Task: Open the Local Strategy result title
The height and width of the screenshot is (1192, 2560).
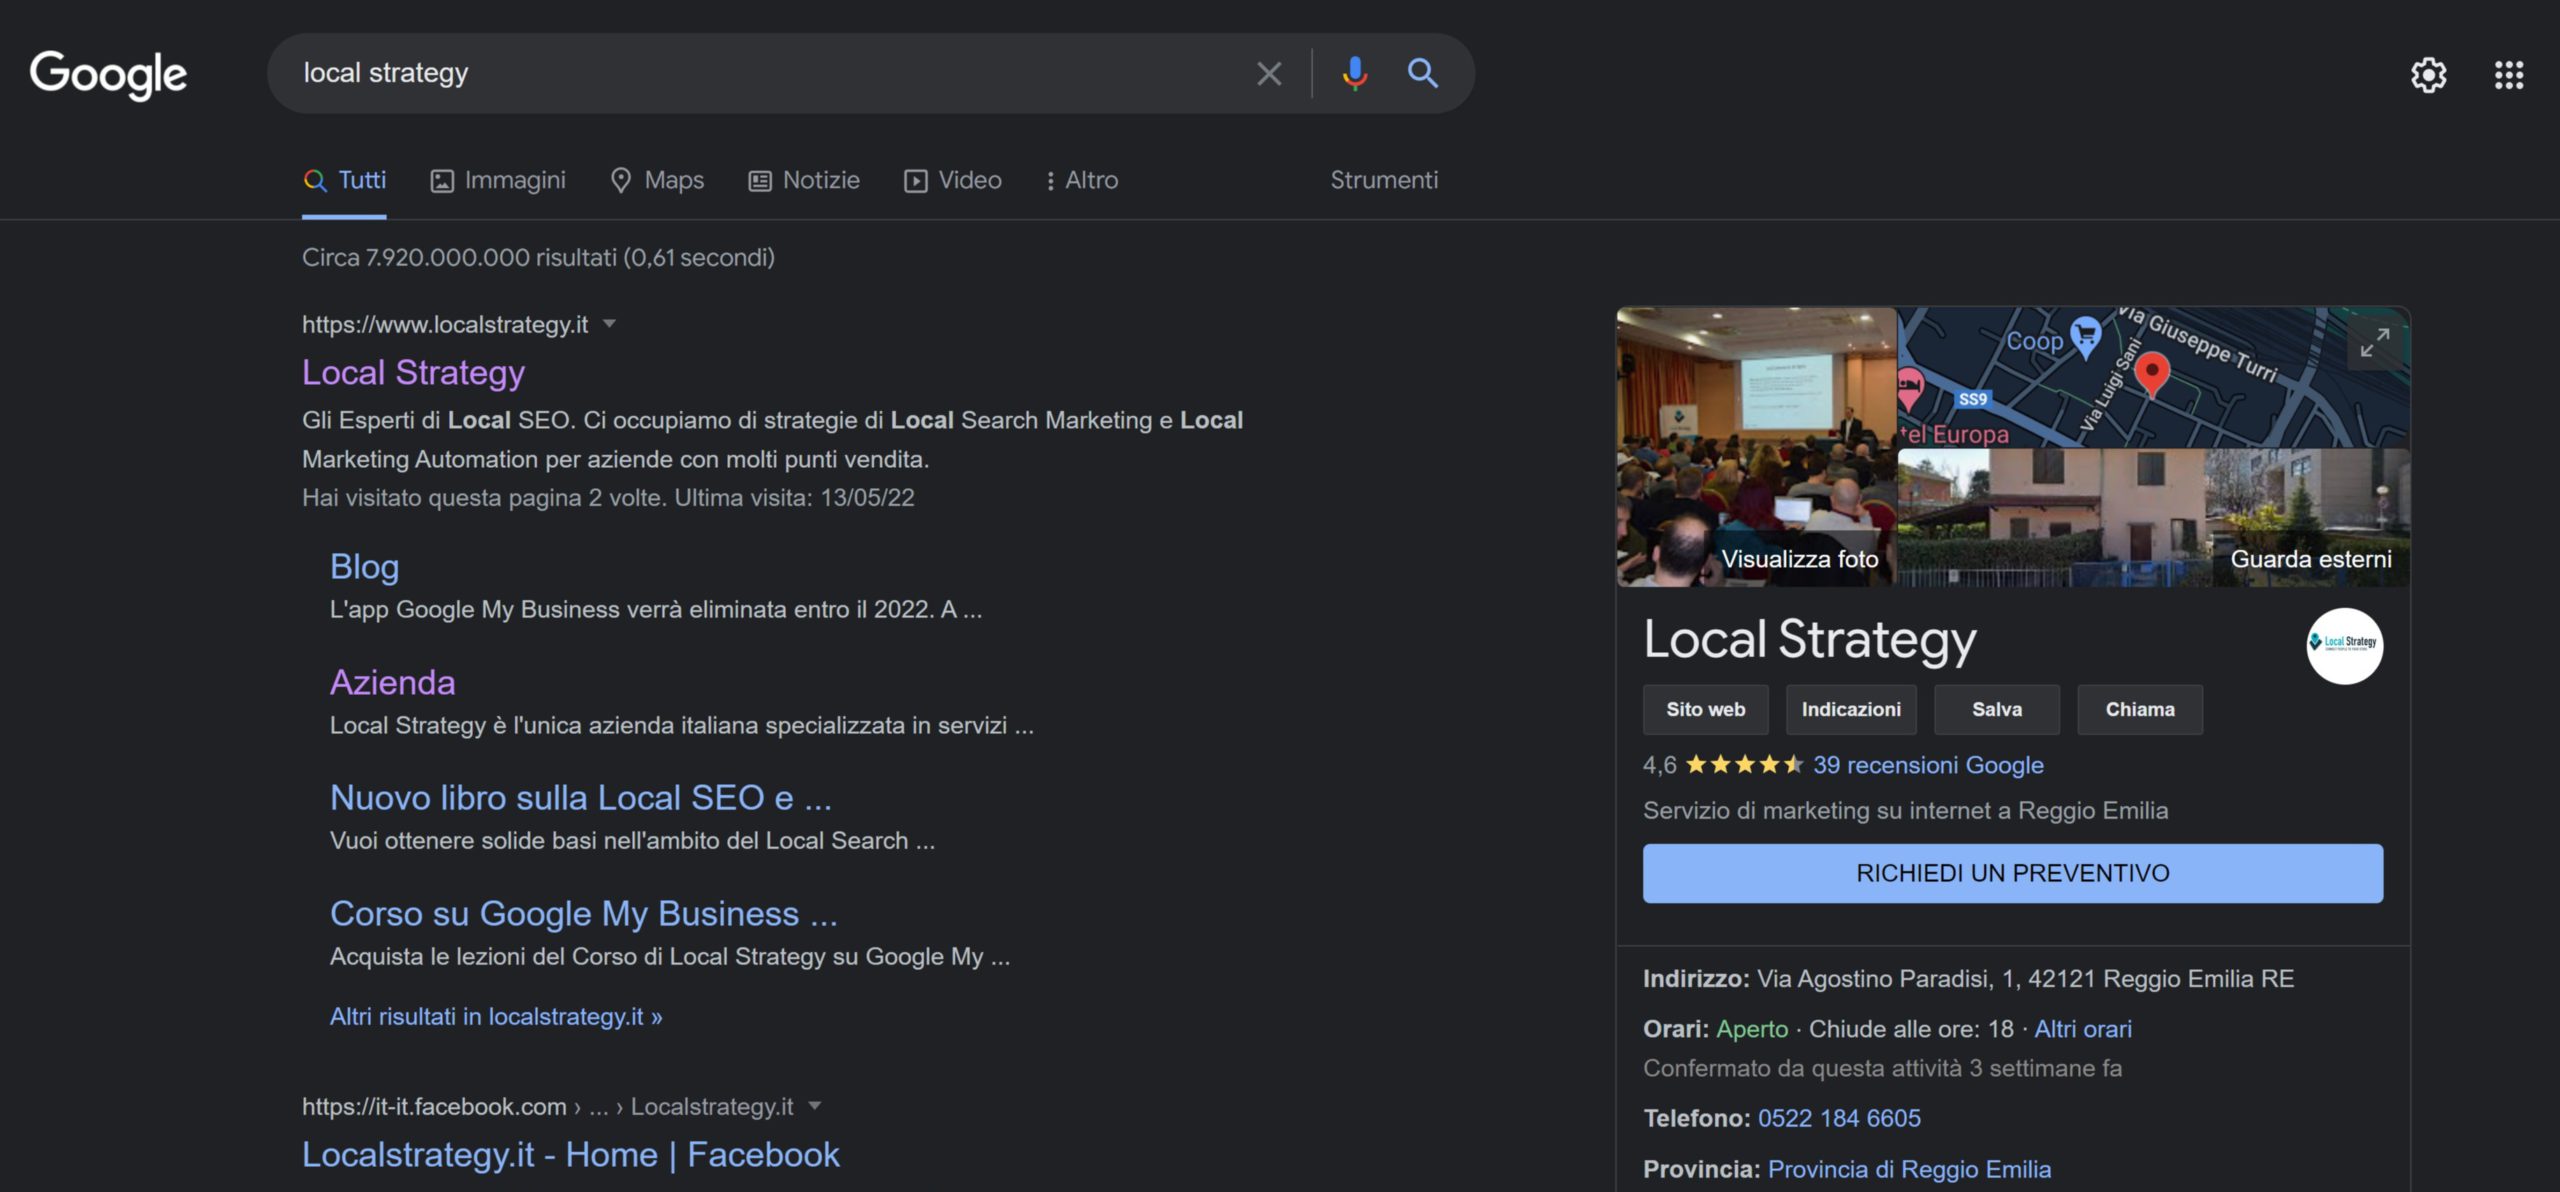Action: click(x=413, y=372)
